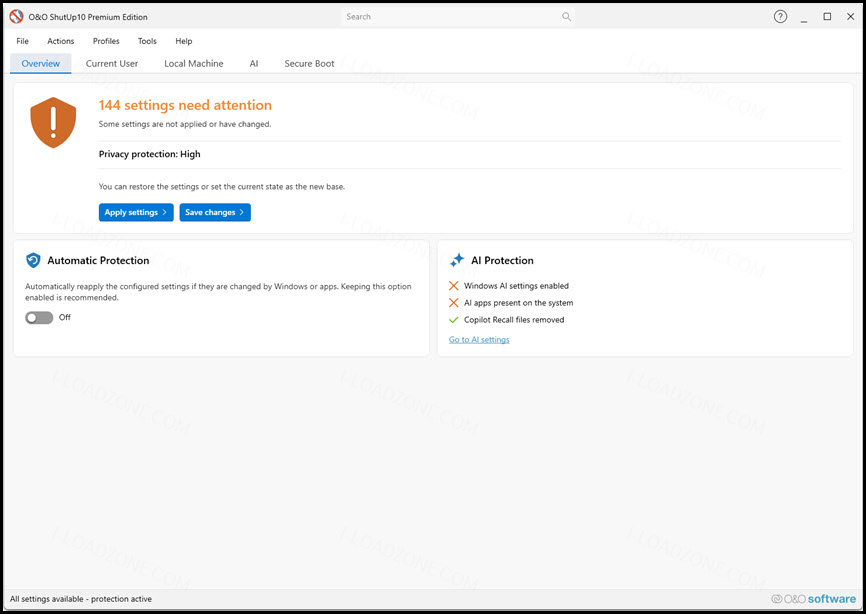Maximize the ShutUp10 window
This screenshot has height=614, width=866.
point(827,17)
